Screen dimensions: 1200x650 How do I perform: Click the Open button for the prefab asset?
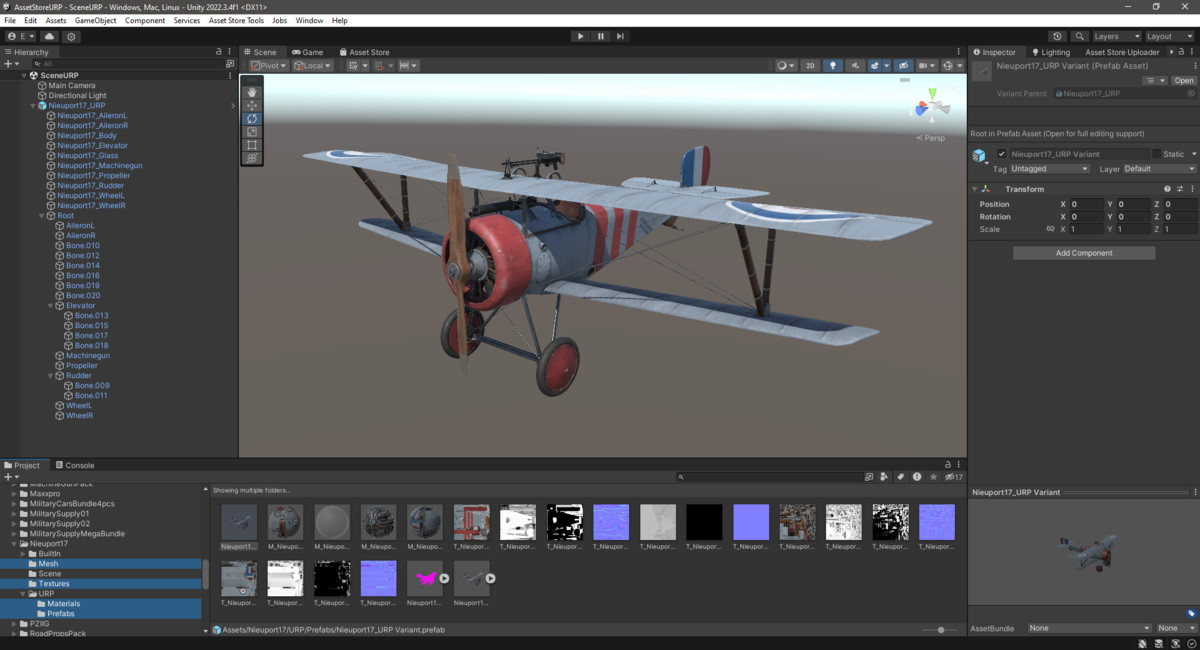[1184, 80]
